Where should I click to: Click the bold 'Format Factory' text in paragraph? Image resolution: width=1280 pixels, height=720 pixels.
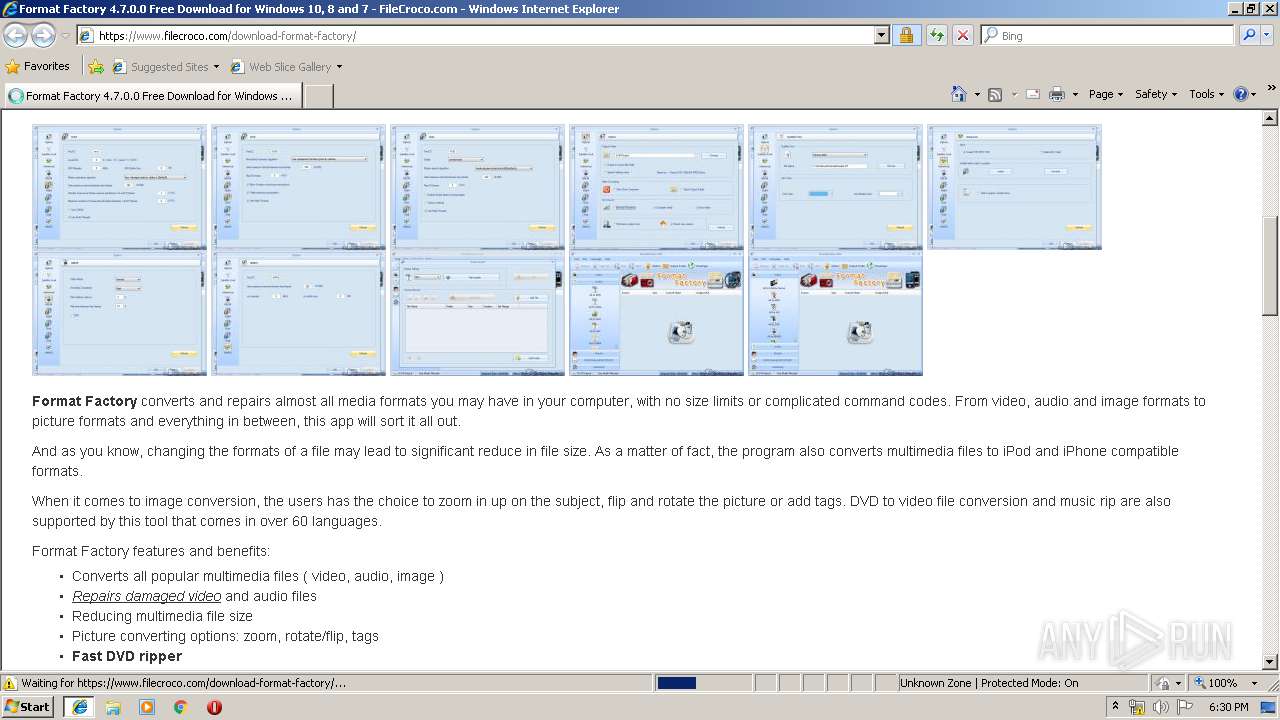84,401
